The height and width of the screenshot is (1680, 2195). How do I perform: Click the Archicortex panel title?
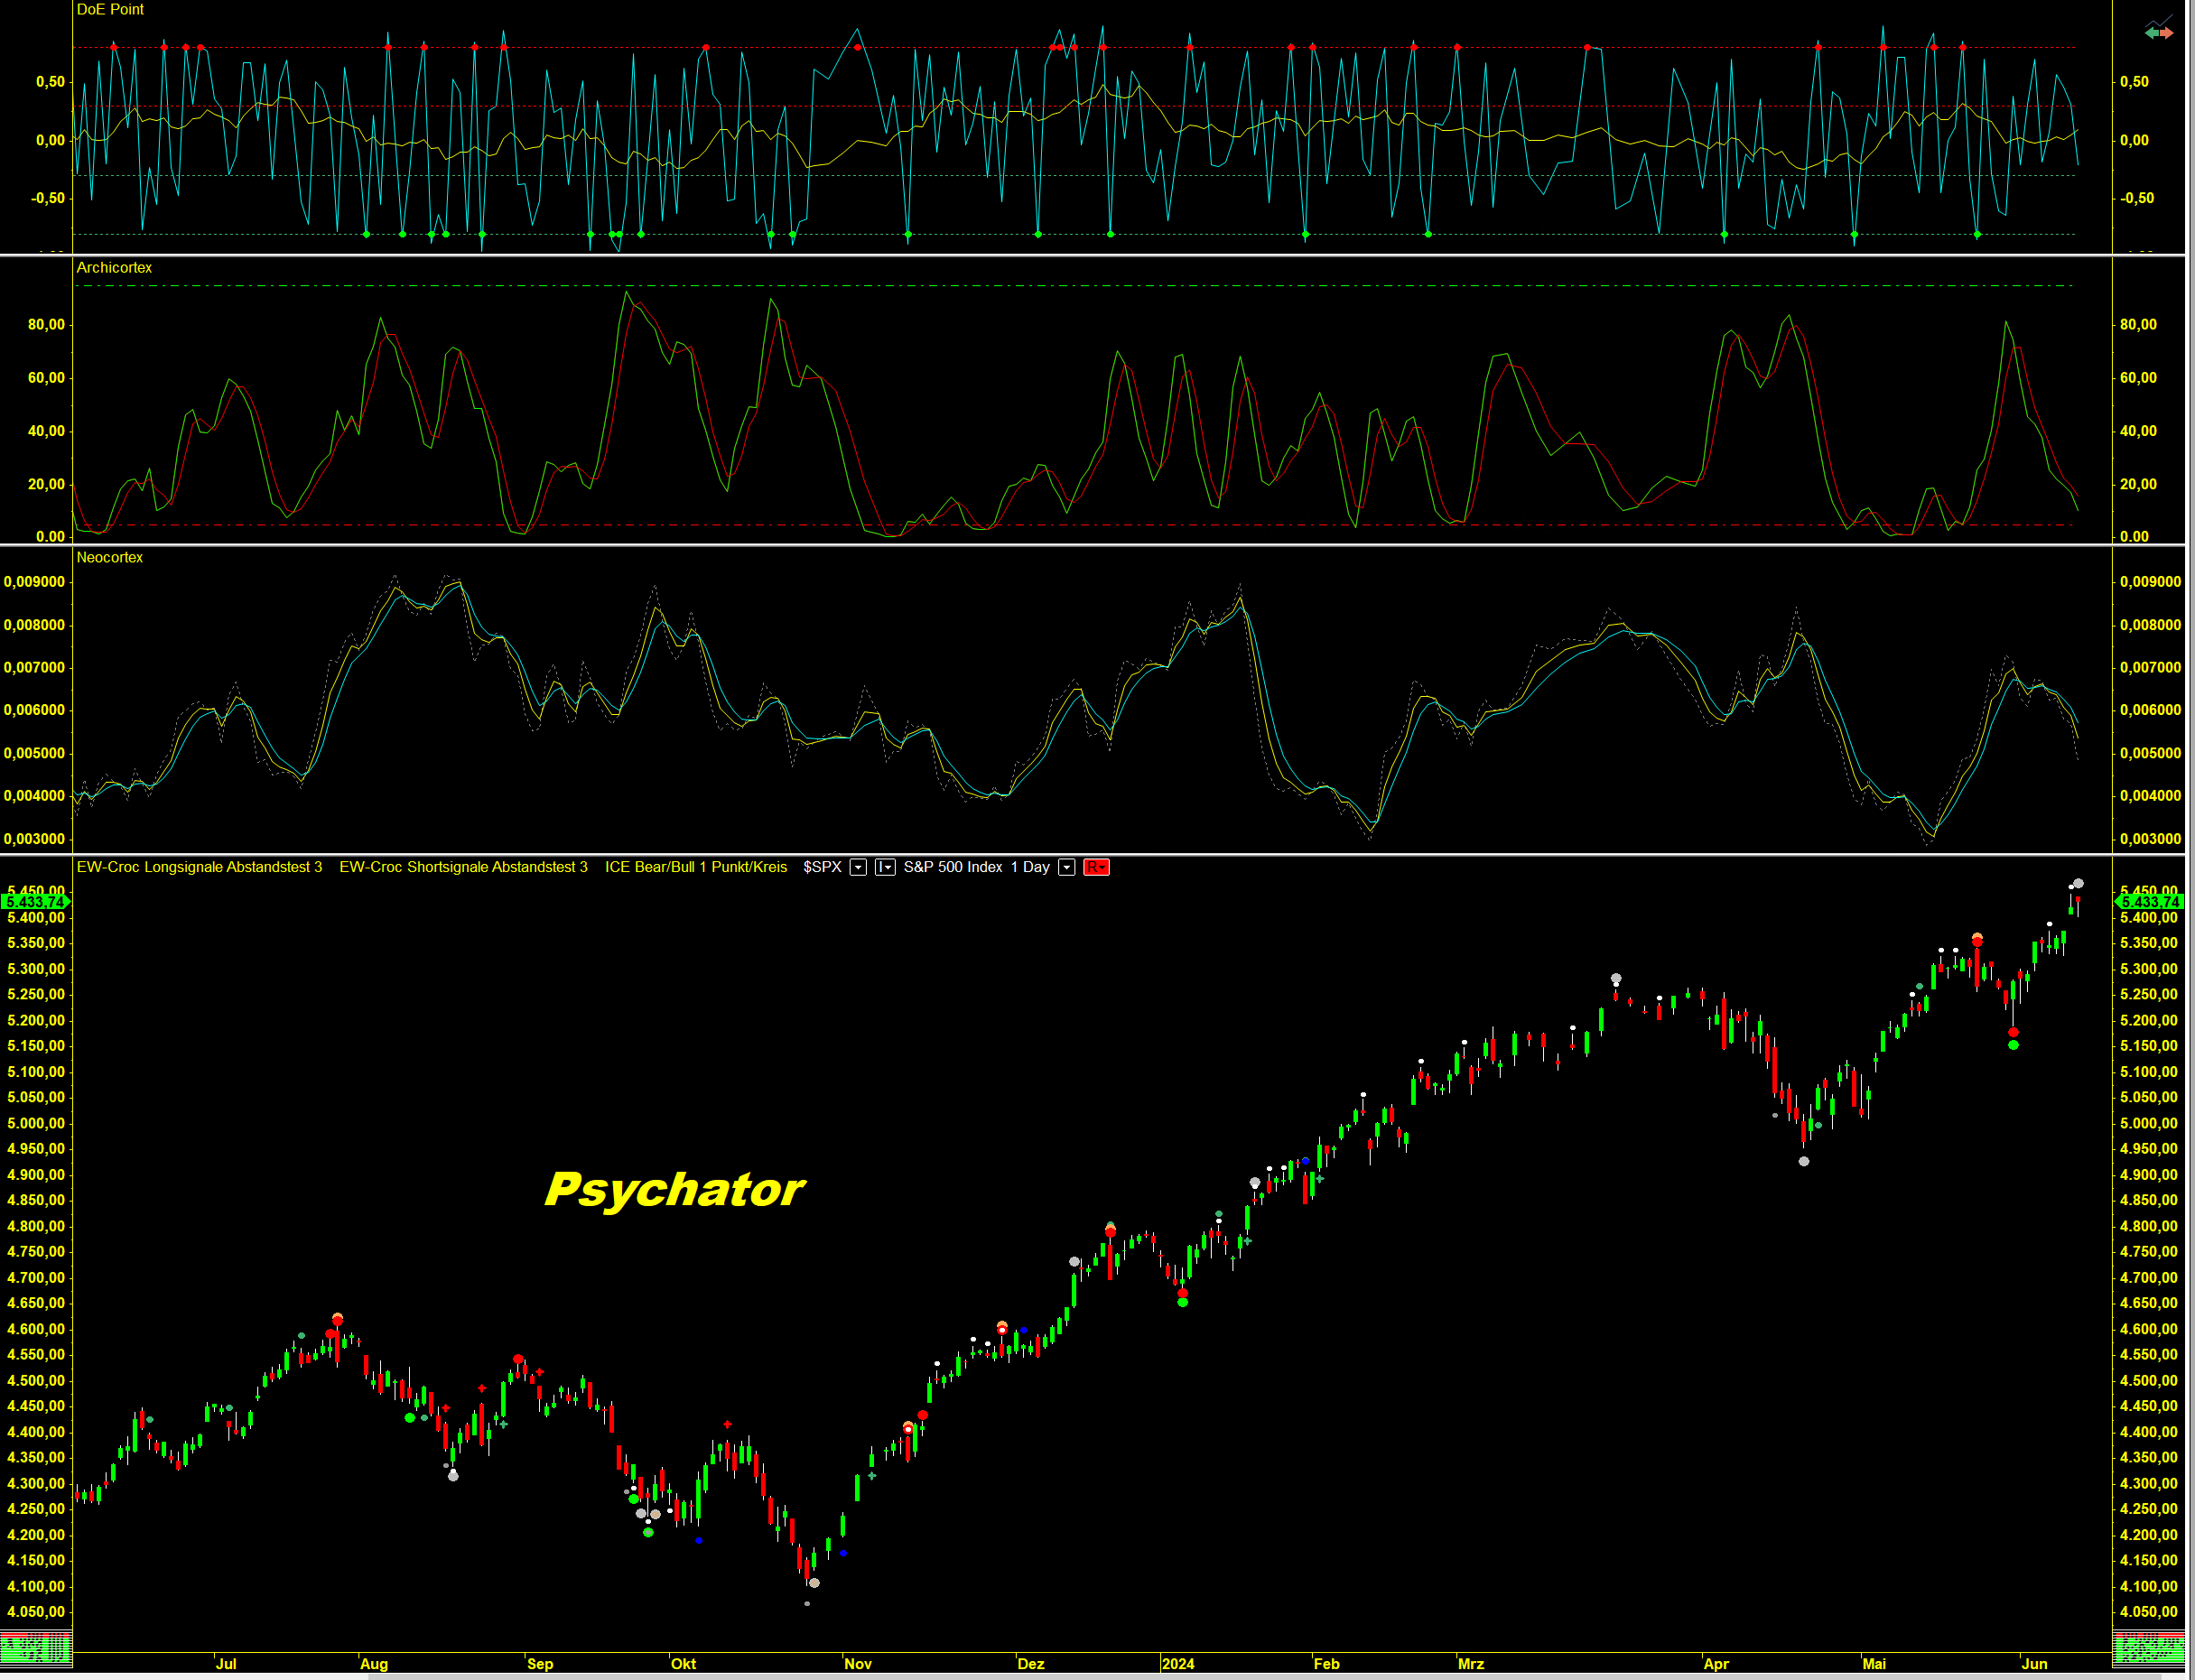coord(114,267)
